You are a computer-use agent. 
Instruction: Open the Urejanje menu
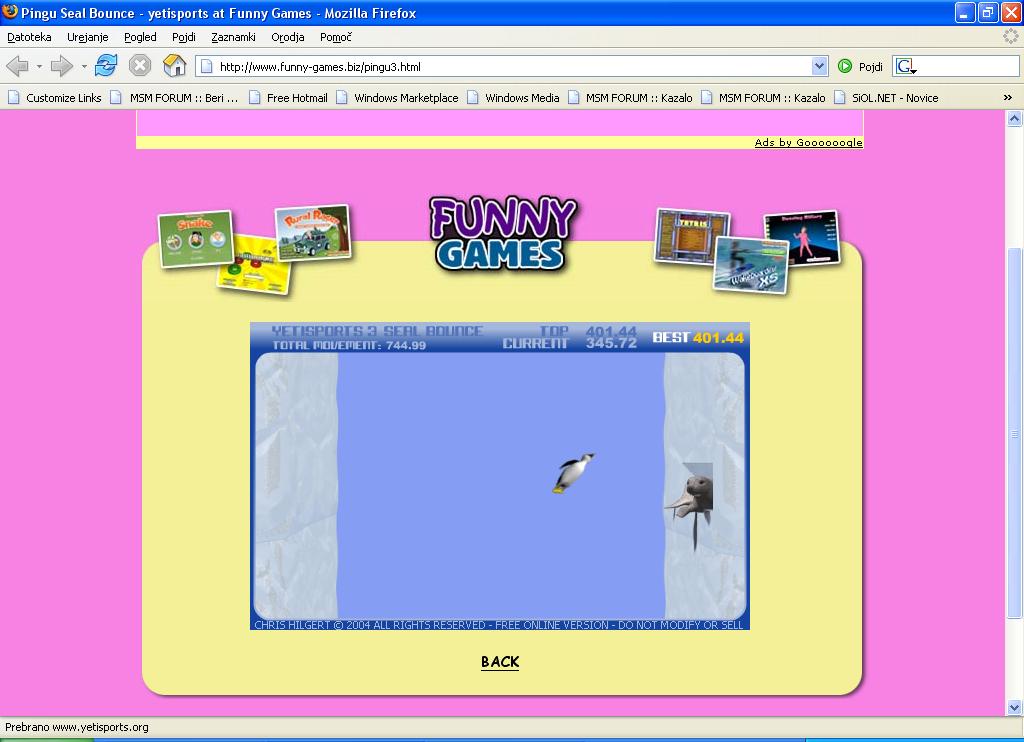pyautogui.click(x=88, y=37)
